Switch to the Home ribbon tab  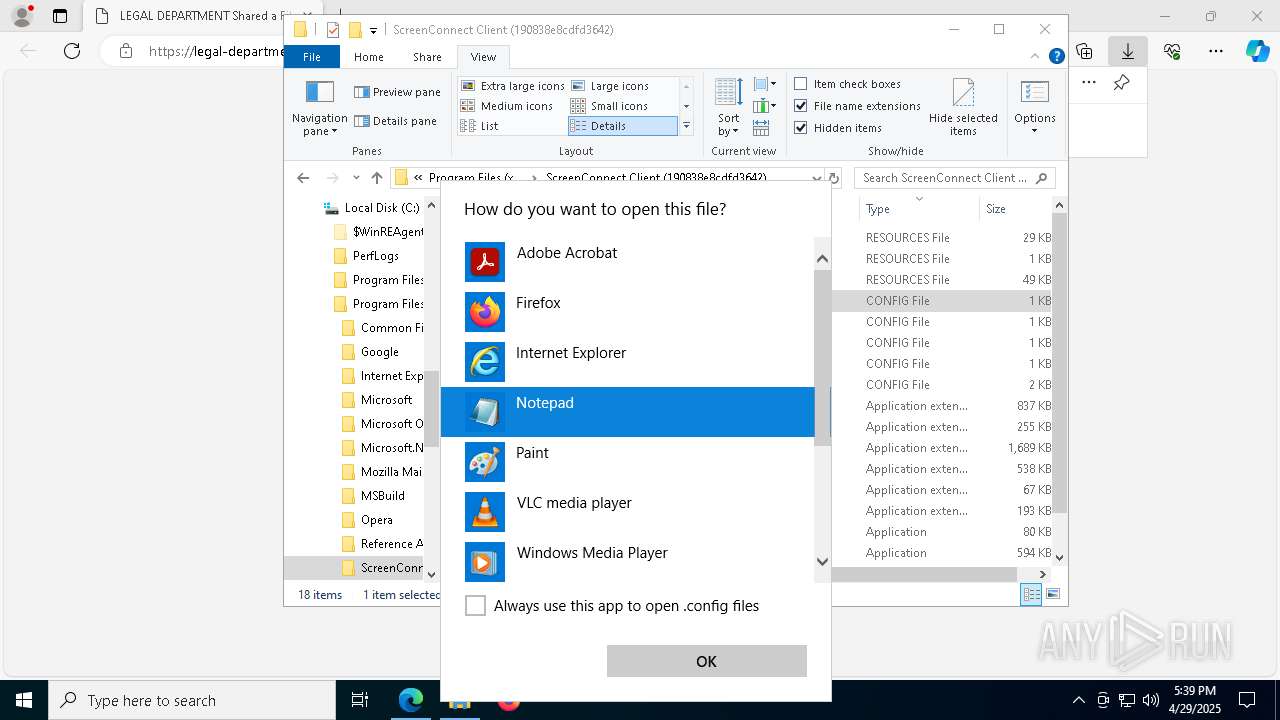(368, 57)
